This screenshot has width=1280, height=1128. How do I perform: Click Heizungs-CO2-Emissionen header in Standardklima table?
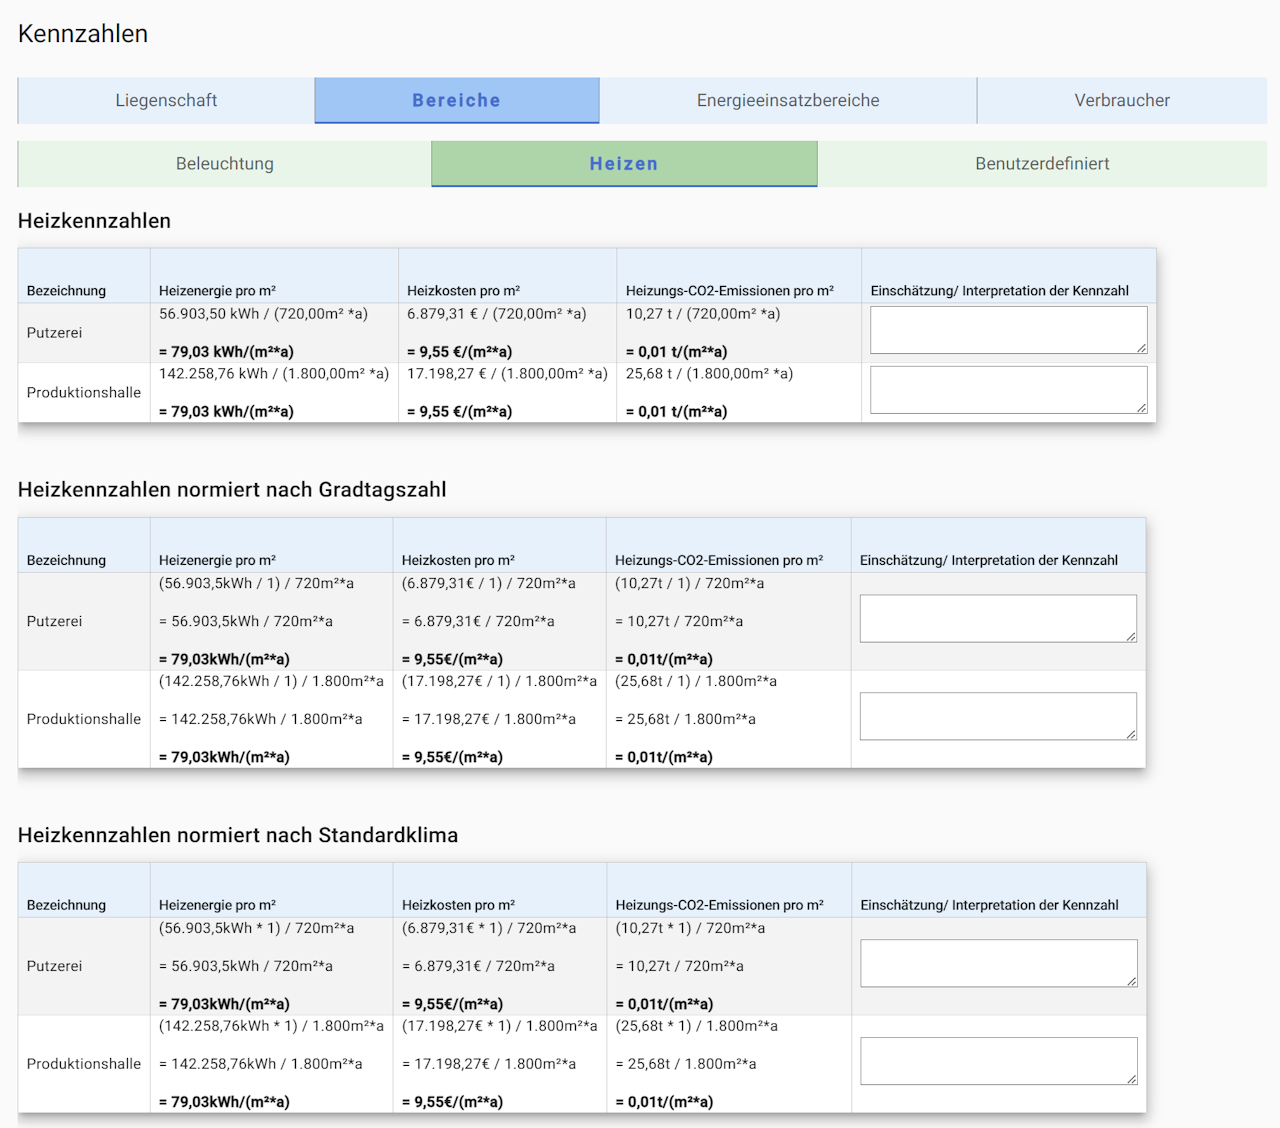tap(719, 905)
